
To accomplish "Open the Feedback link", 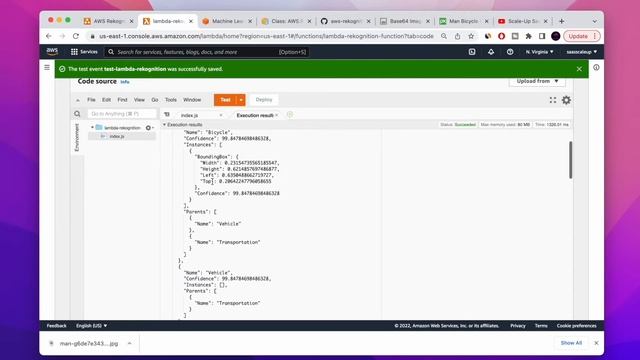I will click(x=56, y=326).
